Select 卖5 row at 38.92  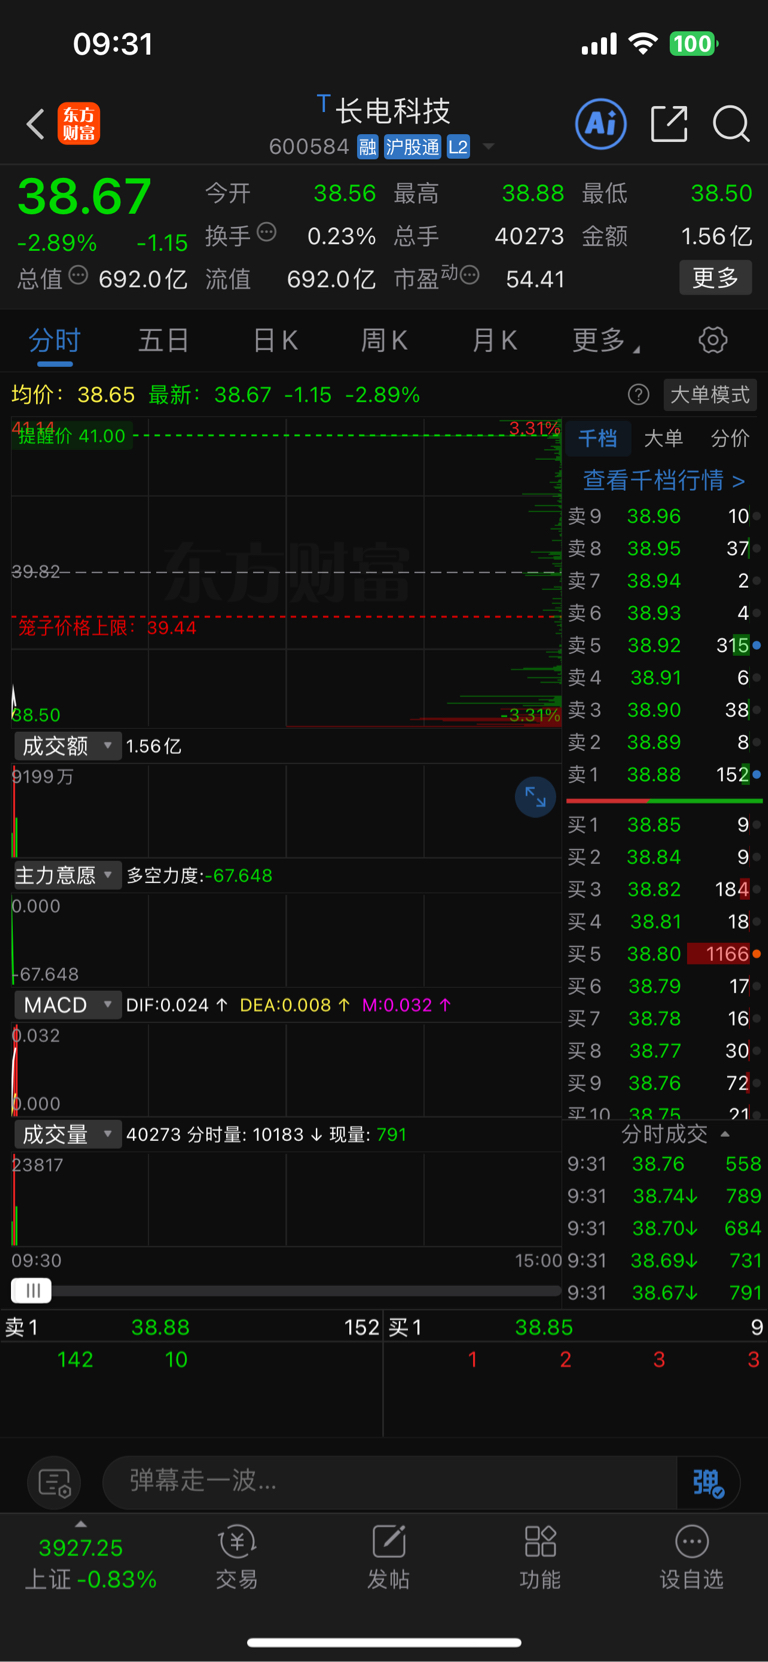point(664,645)
